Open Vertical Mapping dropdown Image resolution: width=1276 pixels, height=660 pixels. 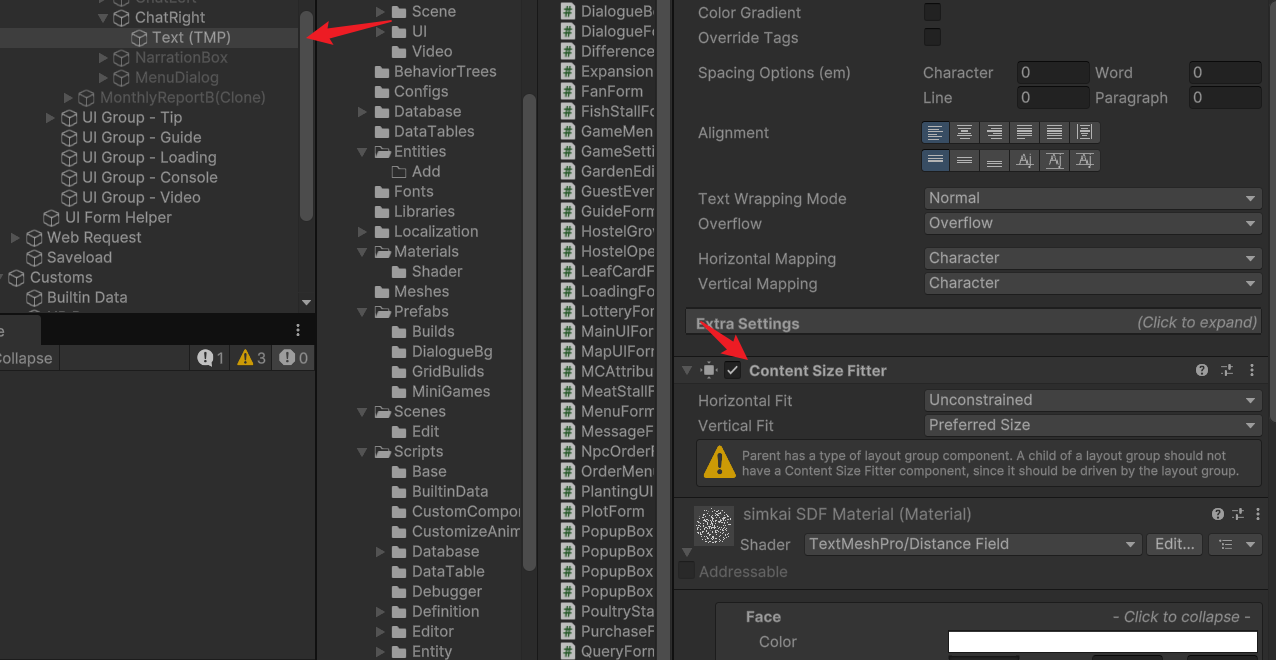(x=1092, y=283)
